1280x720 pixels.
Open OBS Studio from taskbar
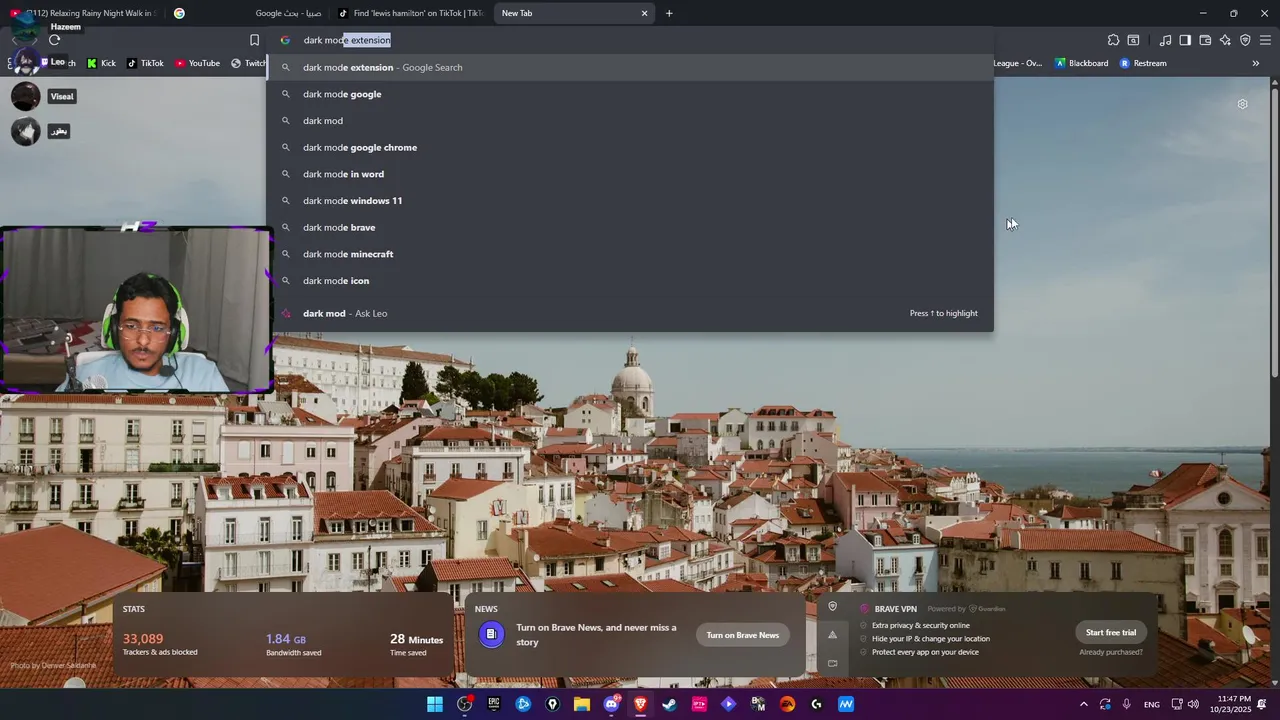tap(464, 704)
